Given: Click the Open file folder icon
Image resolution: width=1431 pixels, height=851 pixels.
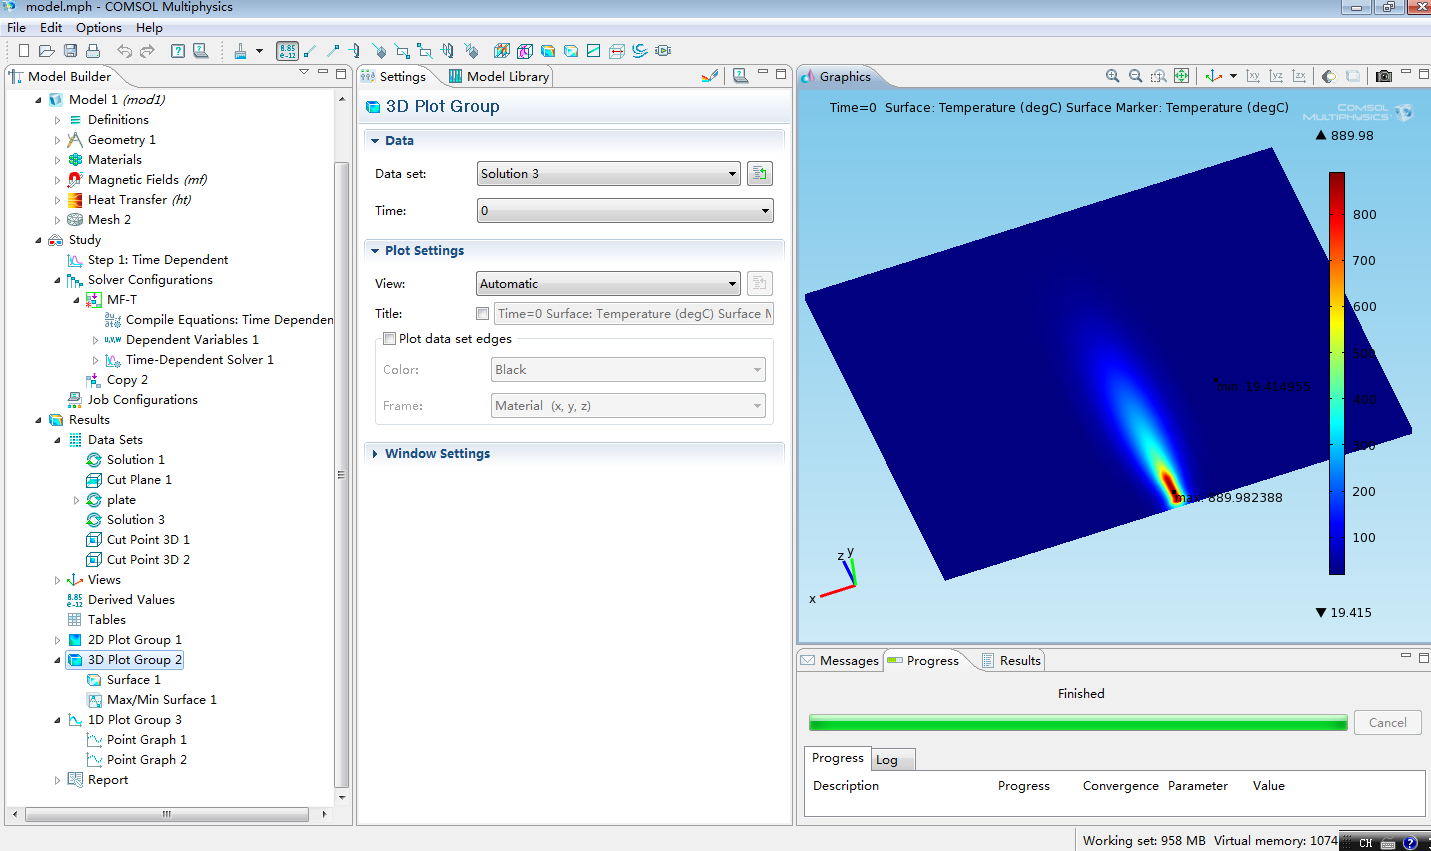Looking at the screenshot, I should pos(46,51).
